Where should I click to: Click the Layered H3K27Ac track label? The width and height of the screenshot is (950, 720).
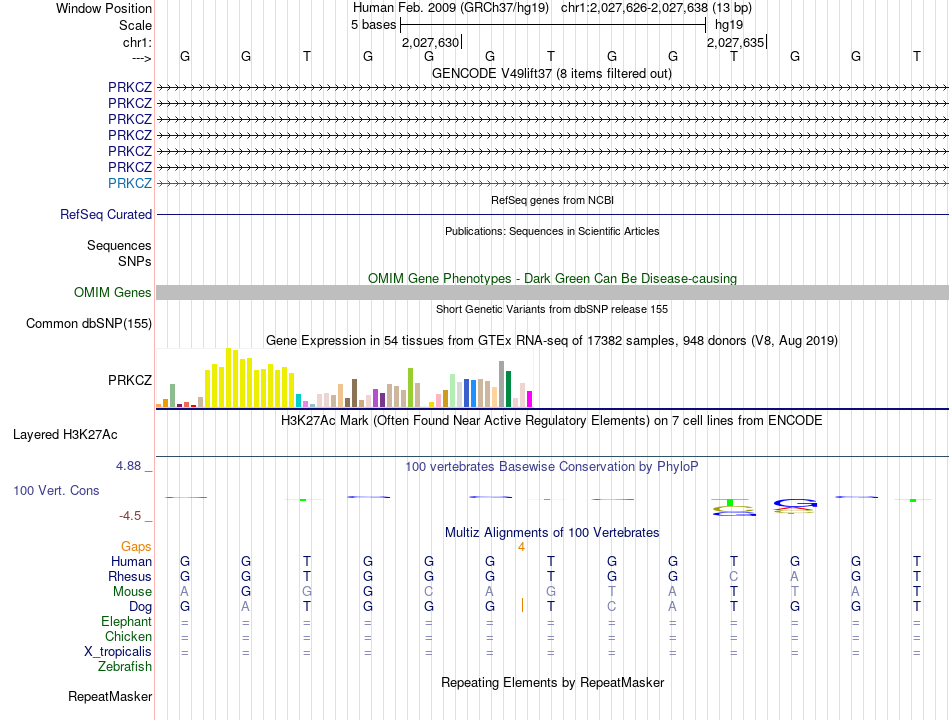pyautogui.click(x=65, y=435)
